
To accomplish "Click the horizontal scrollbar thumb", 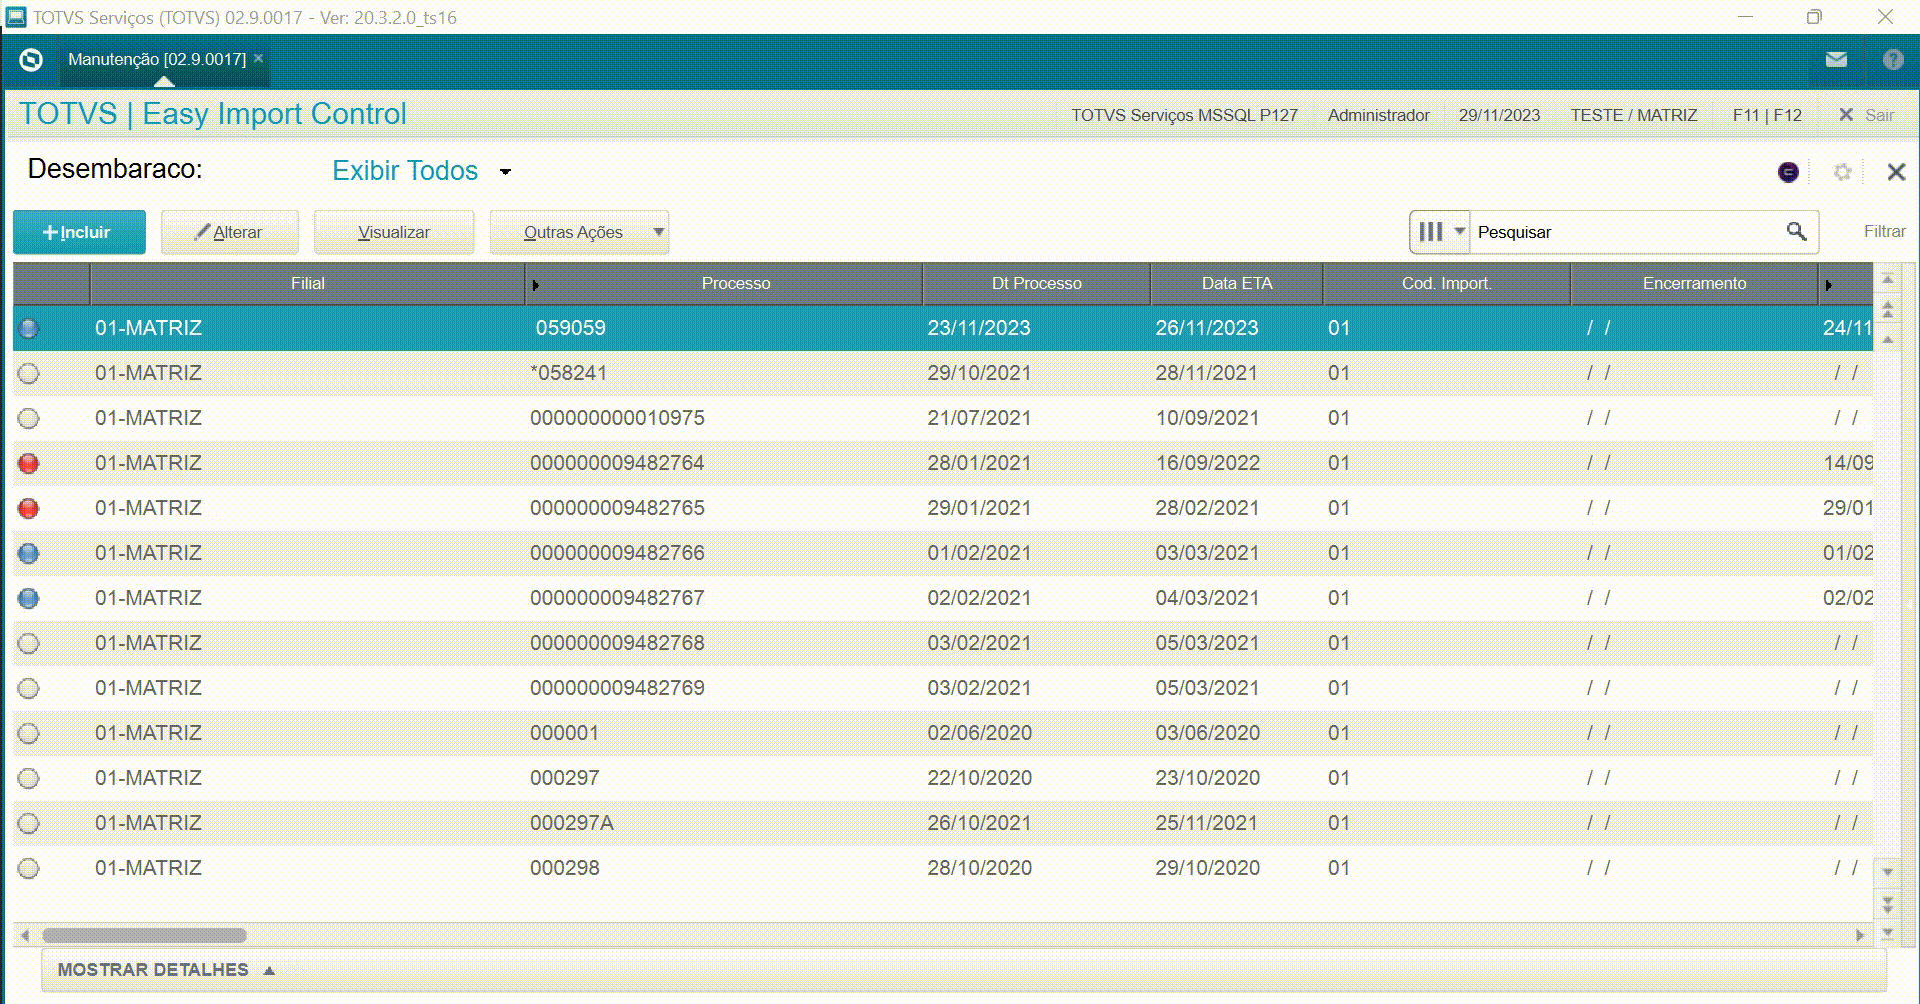I will [x=144, y=936].
